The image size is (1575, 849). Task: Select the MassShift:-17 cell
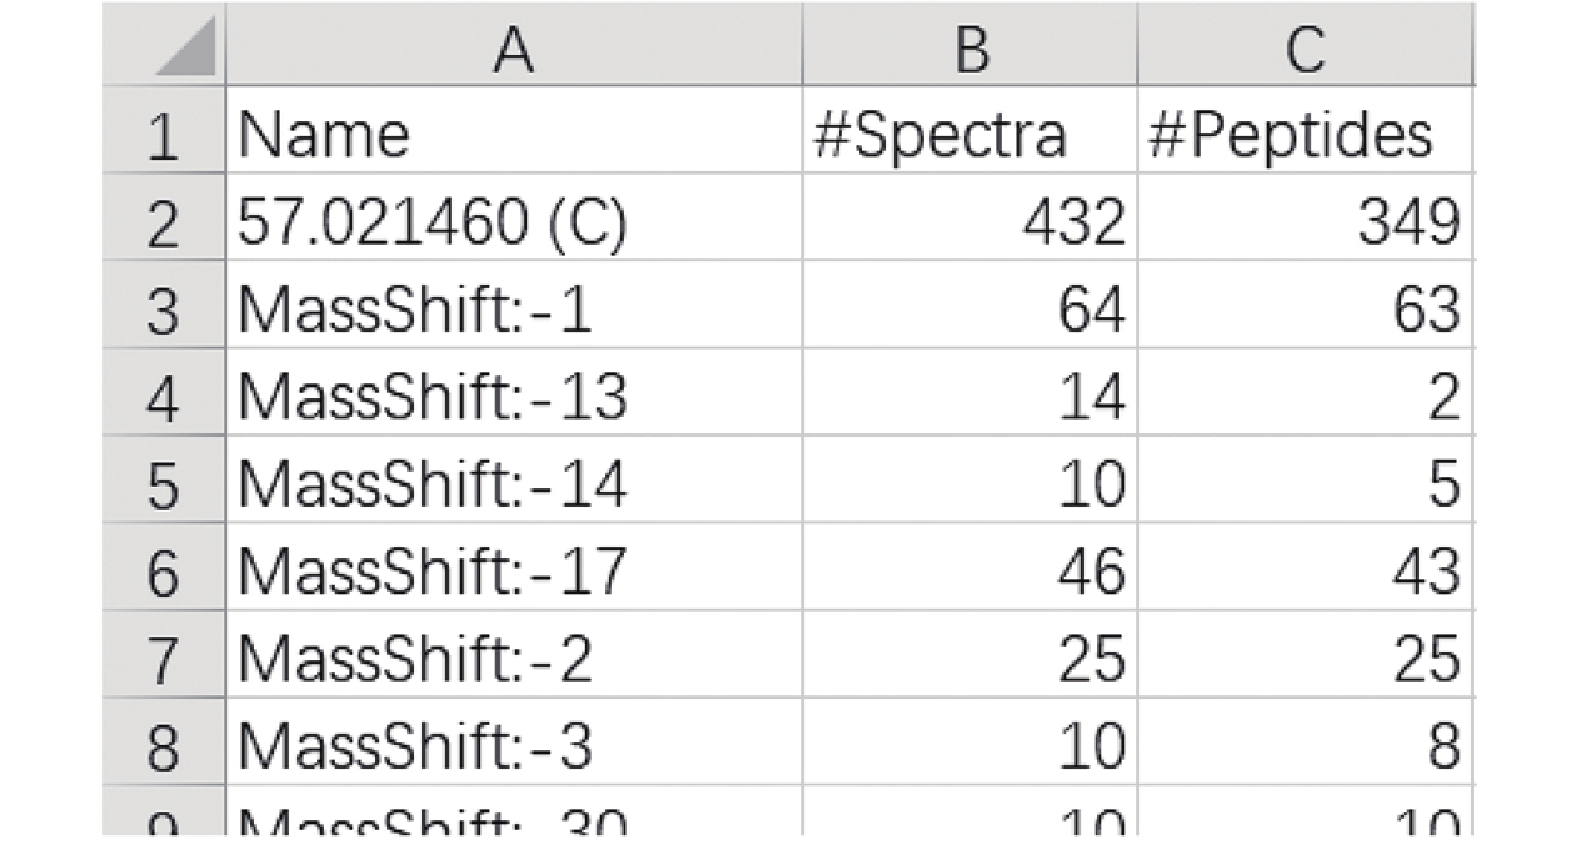coord(514,567)
